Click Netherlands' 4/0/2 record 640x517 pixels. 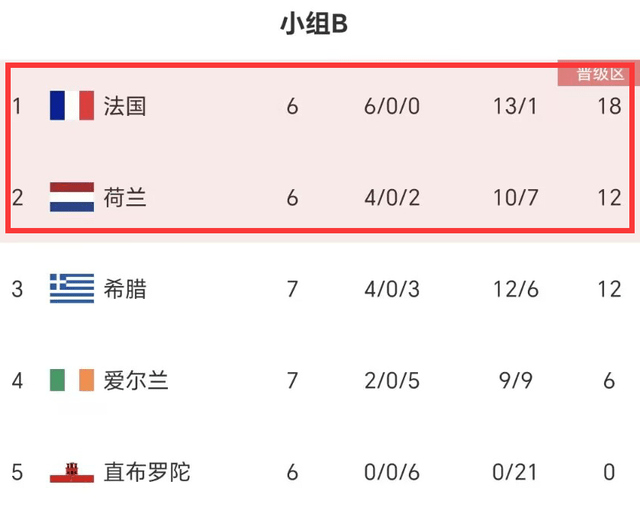click(392, 197)
